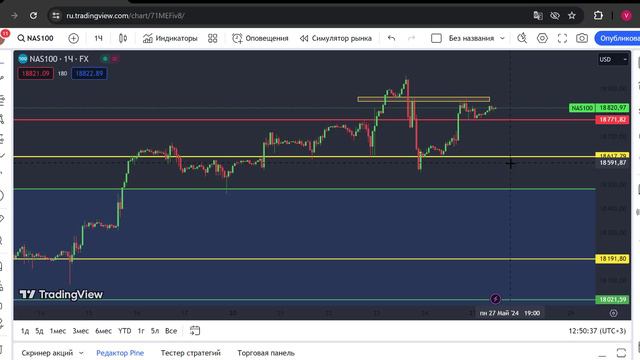
Task: Click purple lightning event marker
Action: point(495,299)
